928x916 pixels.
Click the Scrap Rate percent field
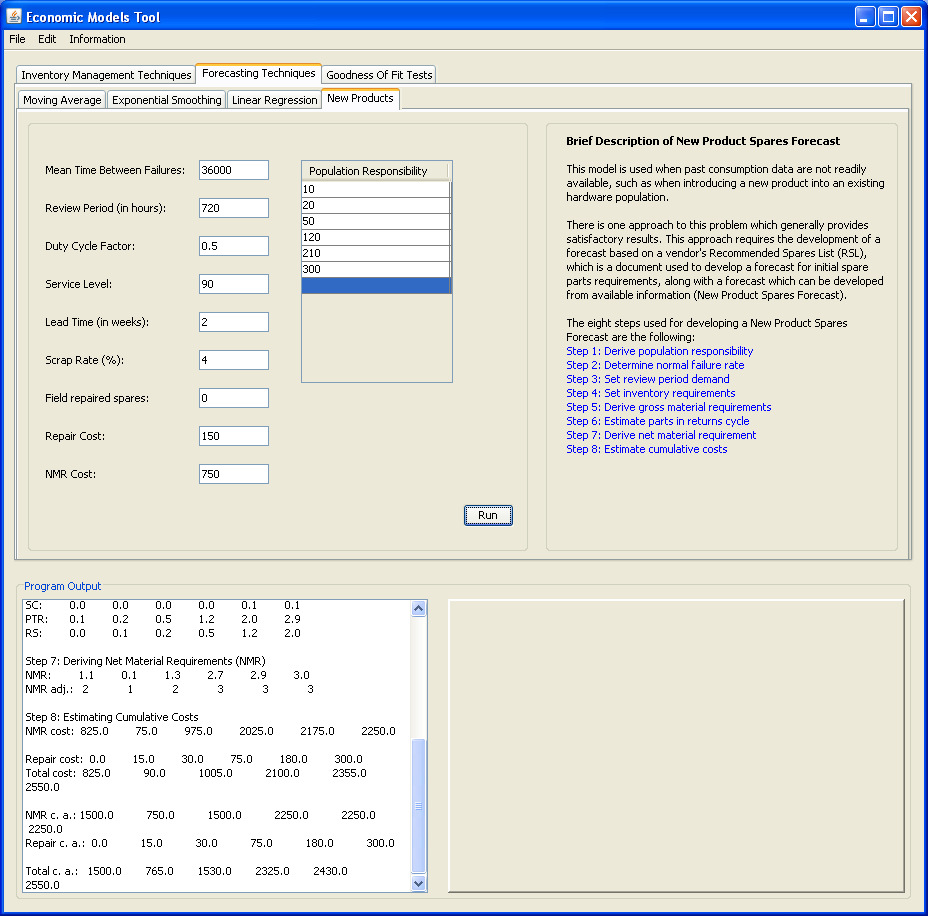(234, 360)
